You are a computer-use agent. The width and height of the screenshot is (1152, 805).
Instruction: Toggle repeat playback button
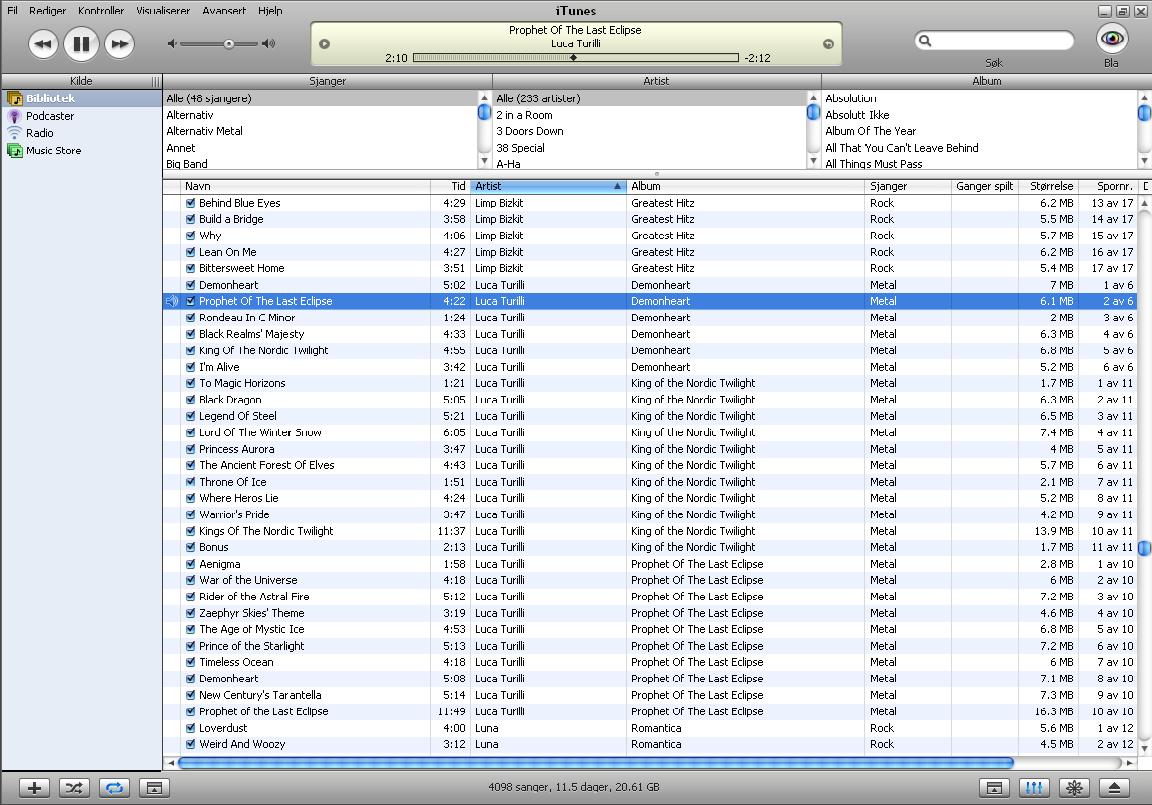point(114,788)
